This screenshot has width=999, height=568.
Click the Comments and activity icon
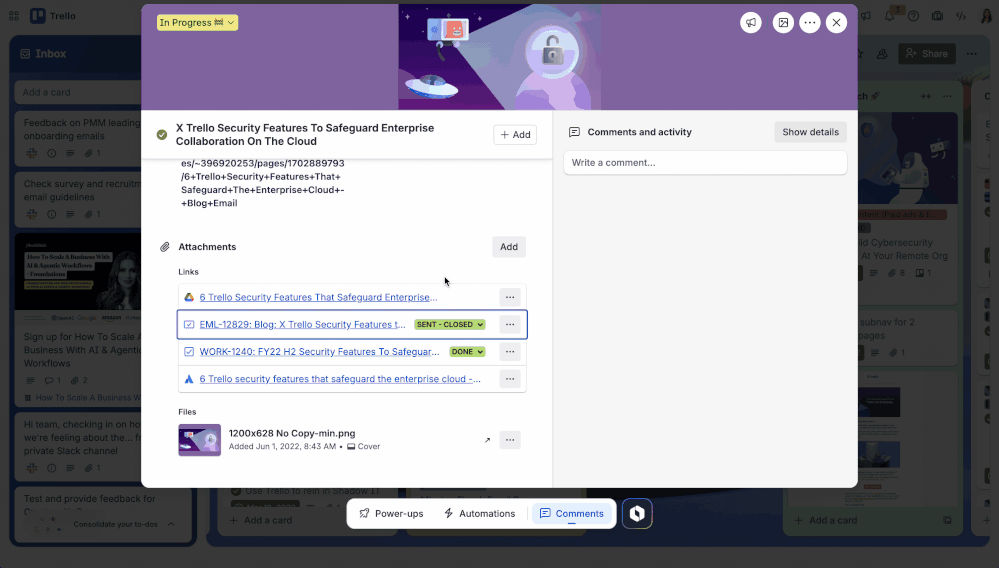[x=574, y=132]
